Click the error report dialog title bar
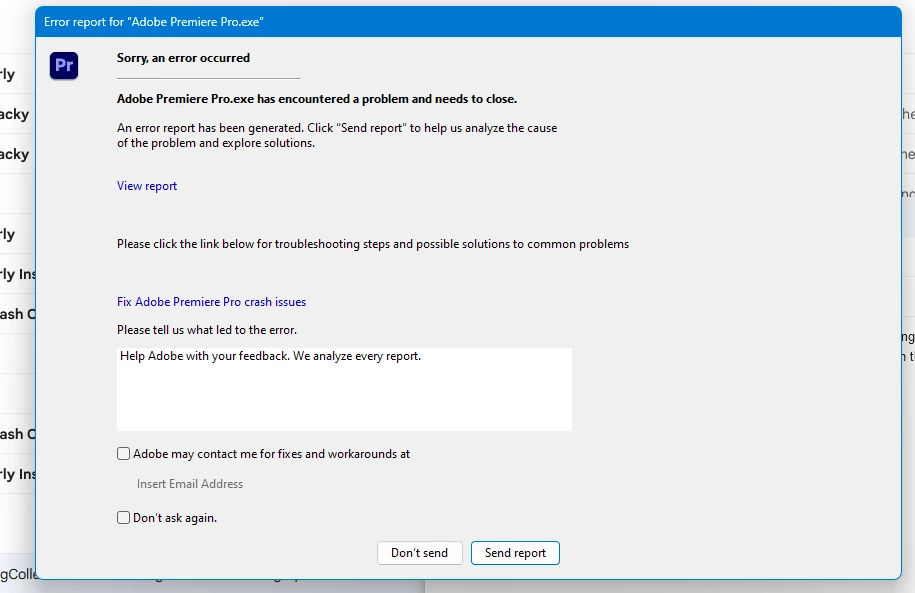Viewport: 915px width, 593px height. [x=469, y=22]
